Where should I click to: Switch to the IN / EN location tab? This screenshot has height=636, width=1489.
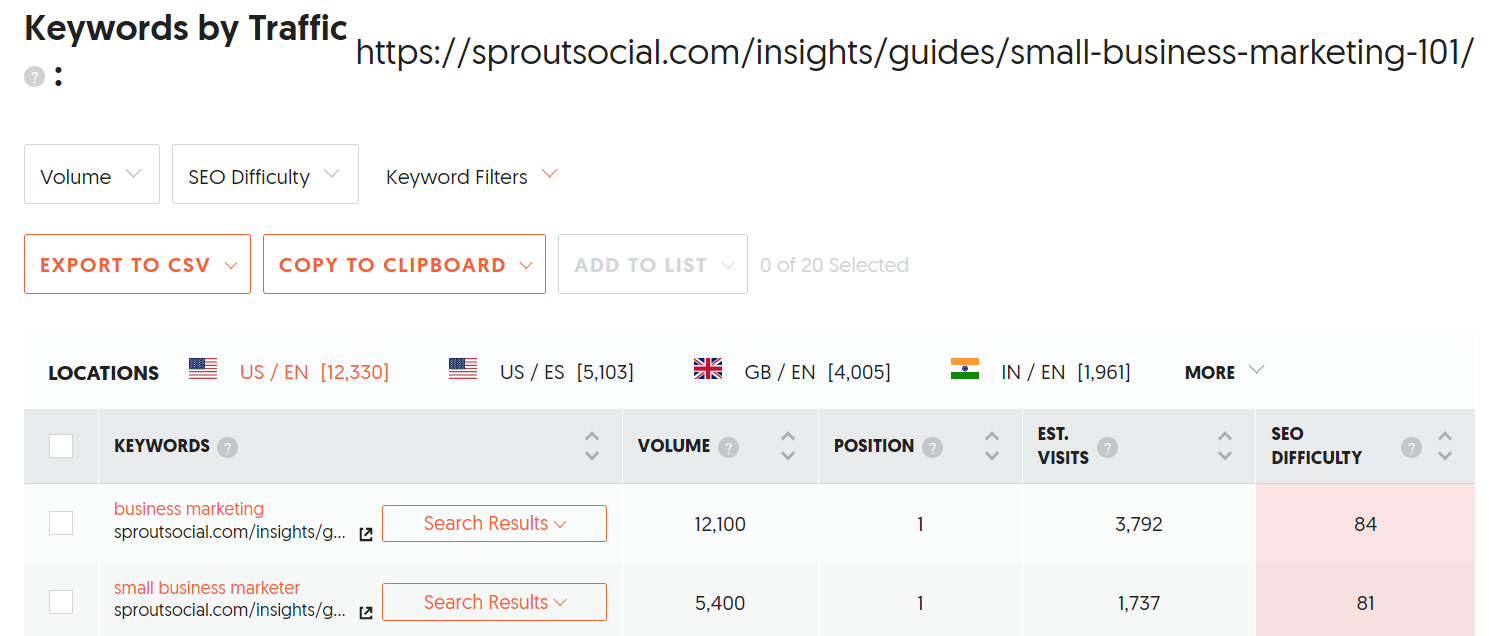[1041, 372]
